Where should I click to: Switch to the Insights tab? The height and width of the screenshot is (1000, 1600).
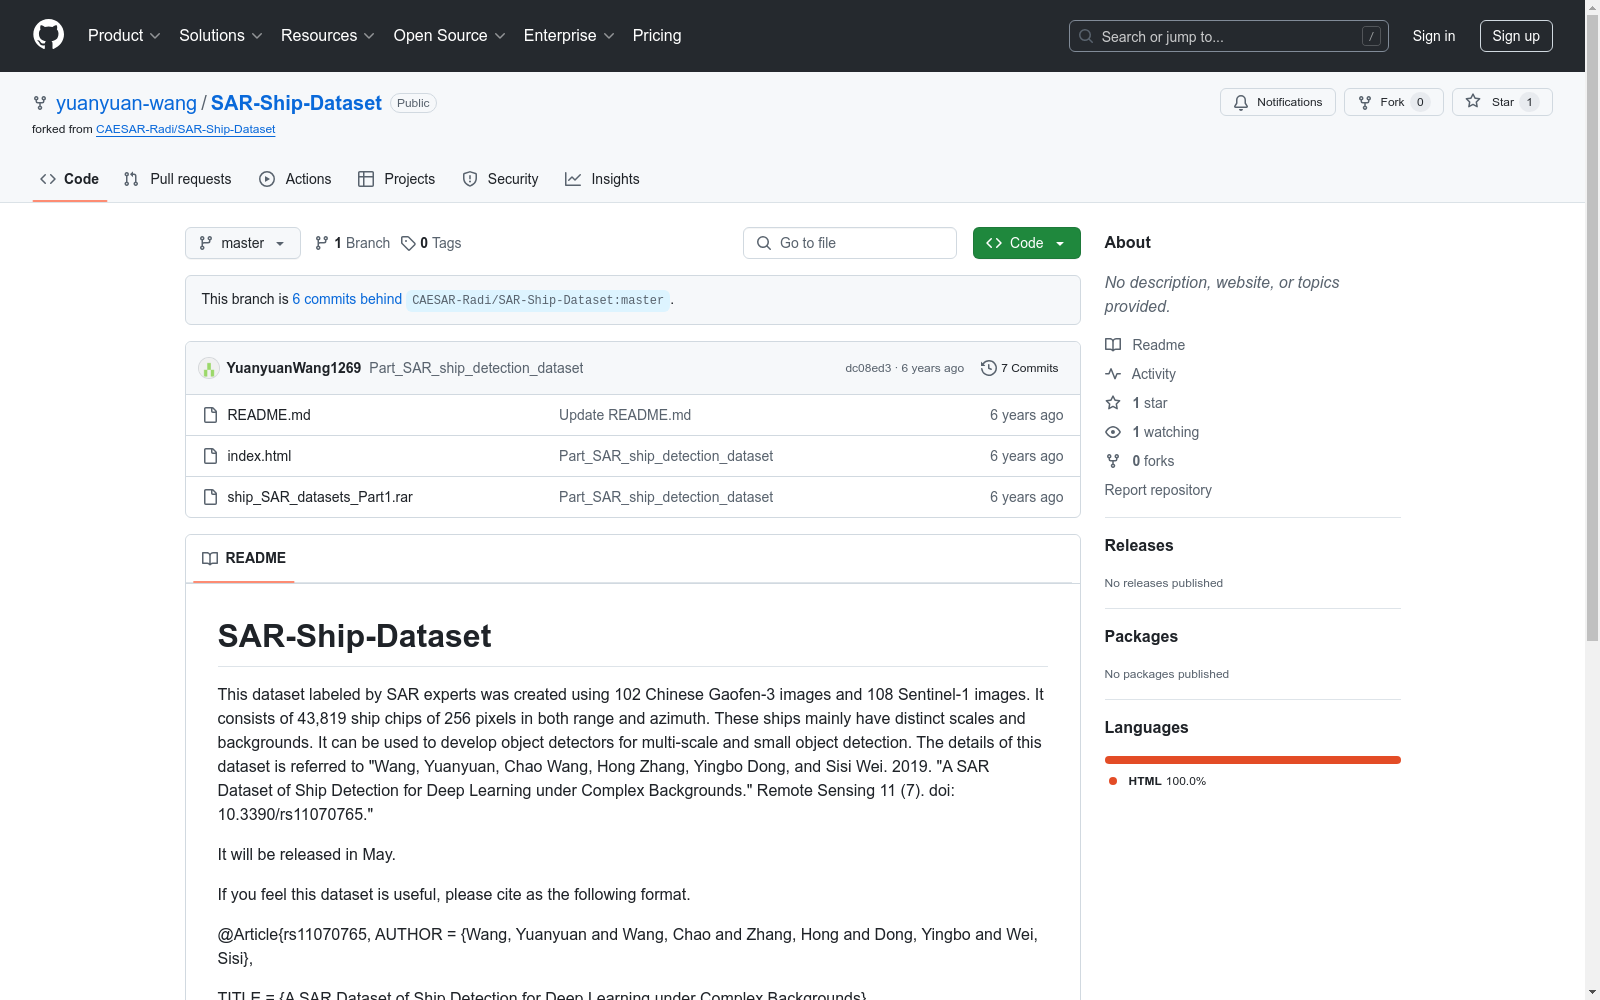click(x=602, y=179)
